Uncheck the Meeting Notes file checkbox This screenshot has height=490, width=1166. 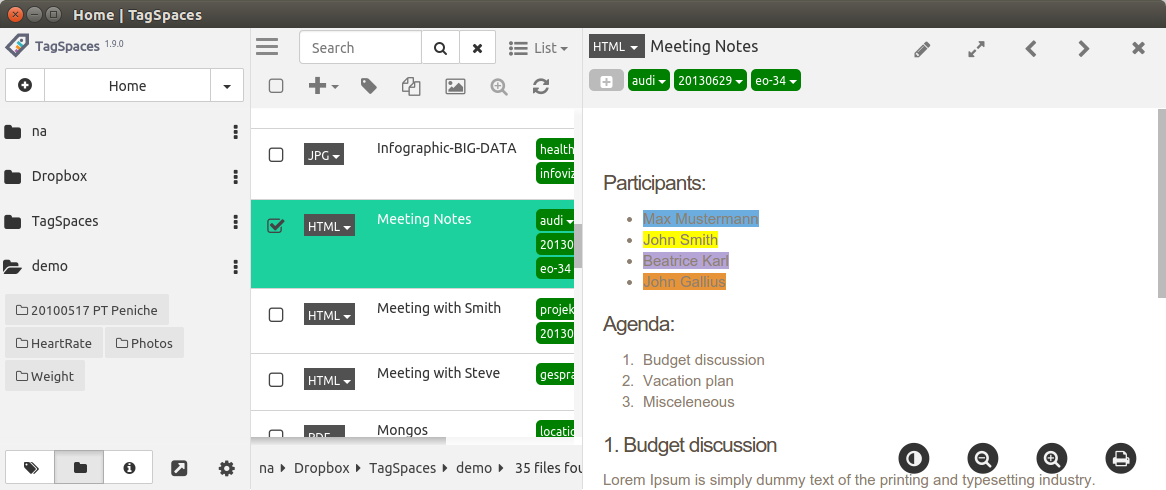pos(276,225)
